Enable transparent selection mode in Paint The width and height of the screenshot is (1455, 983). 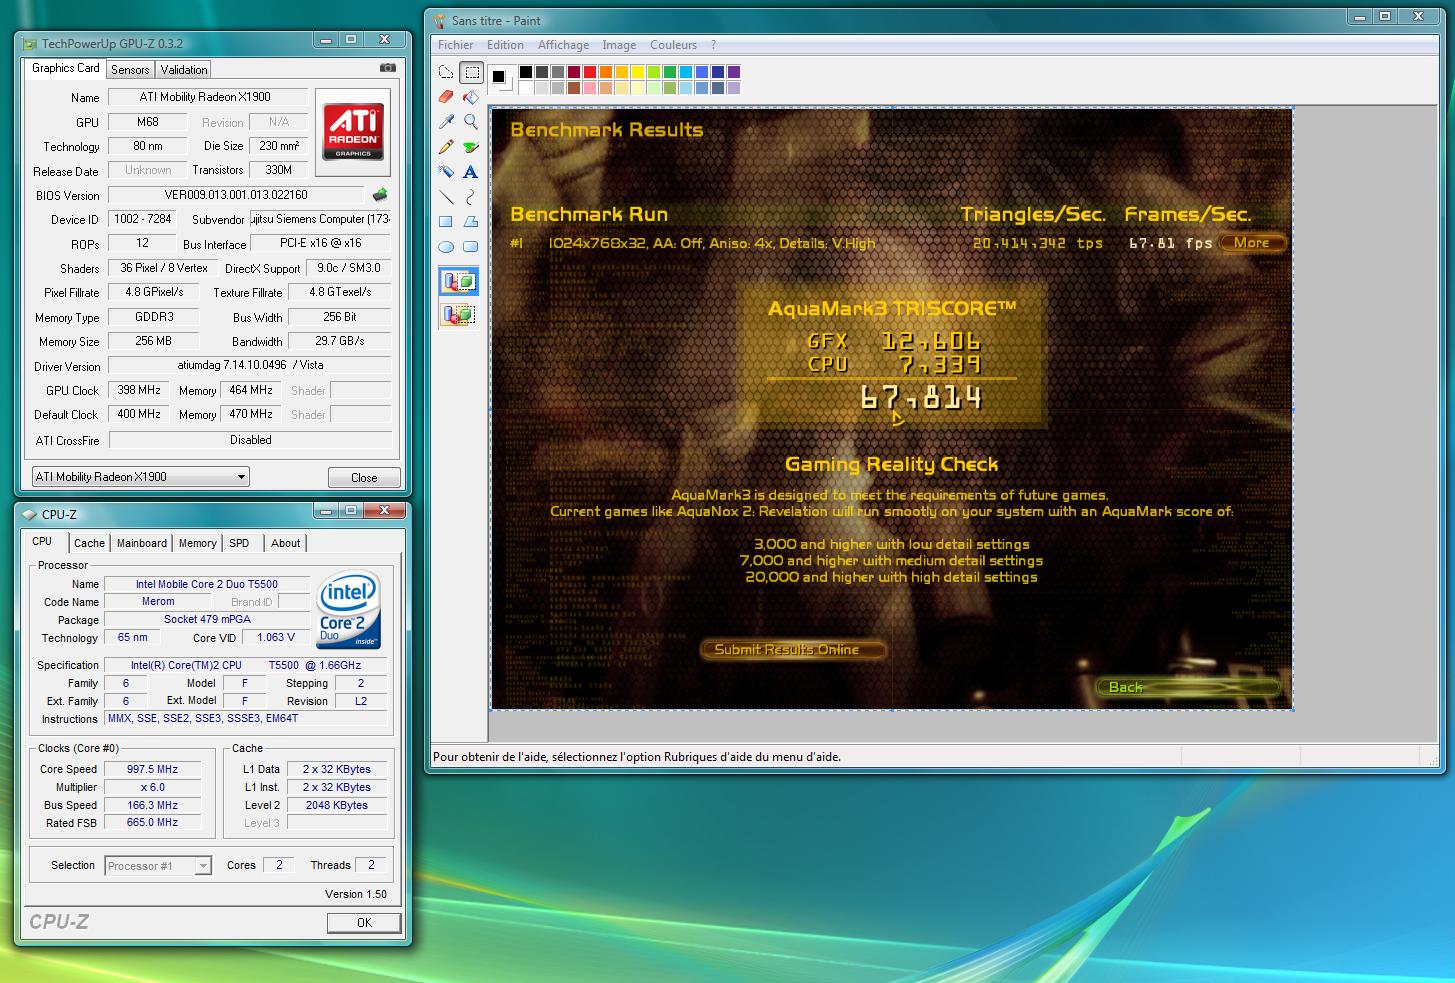459,315
